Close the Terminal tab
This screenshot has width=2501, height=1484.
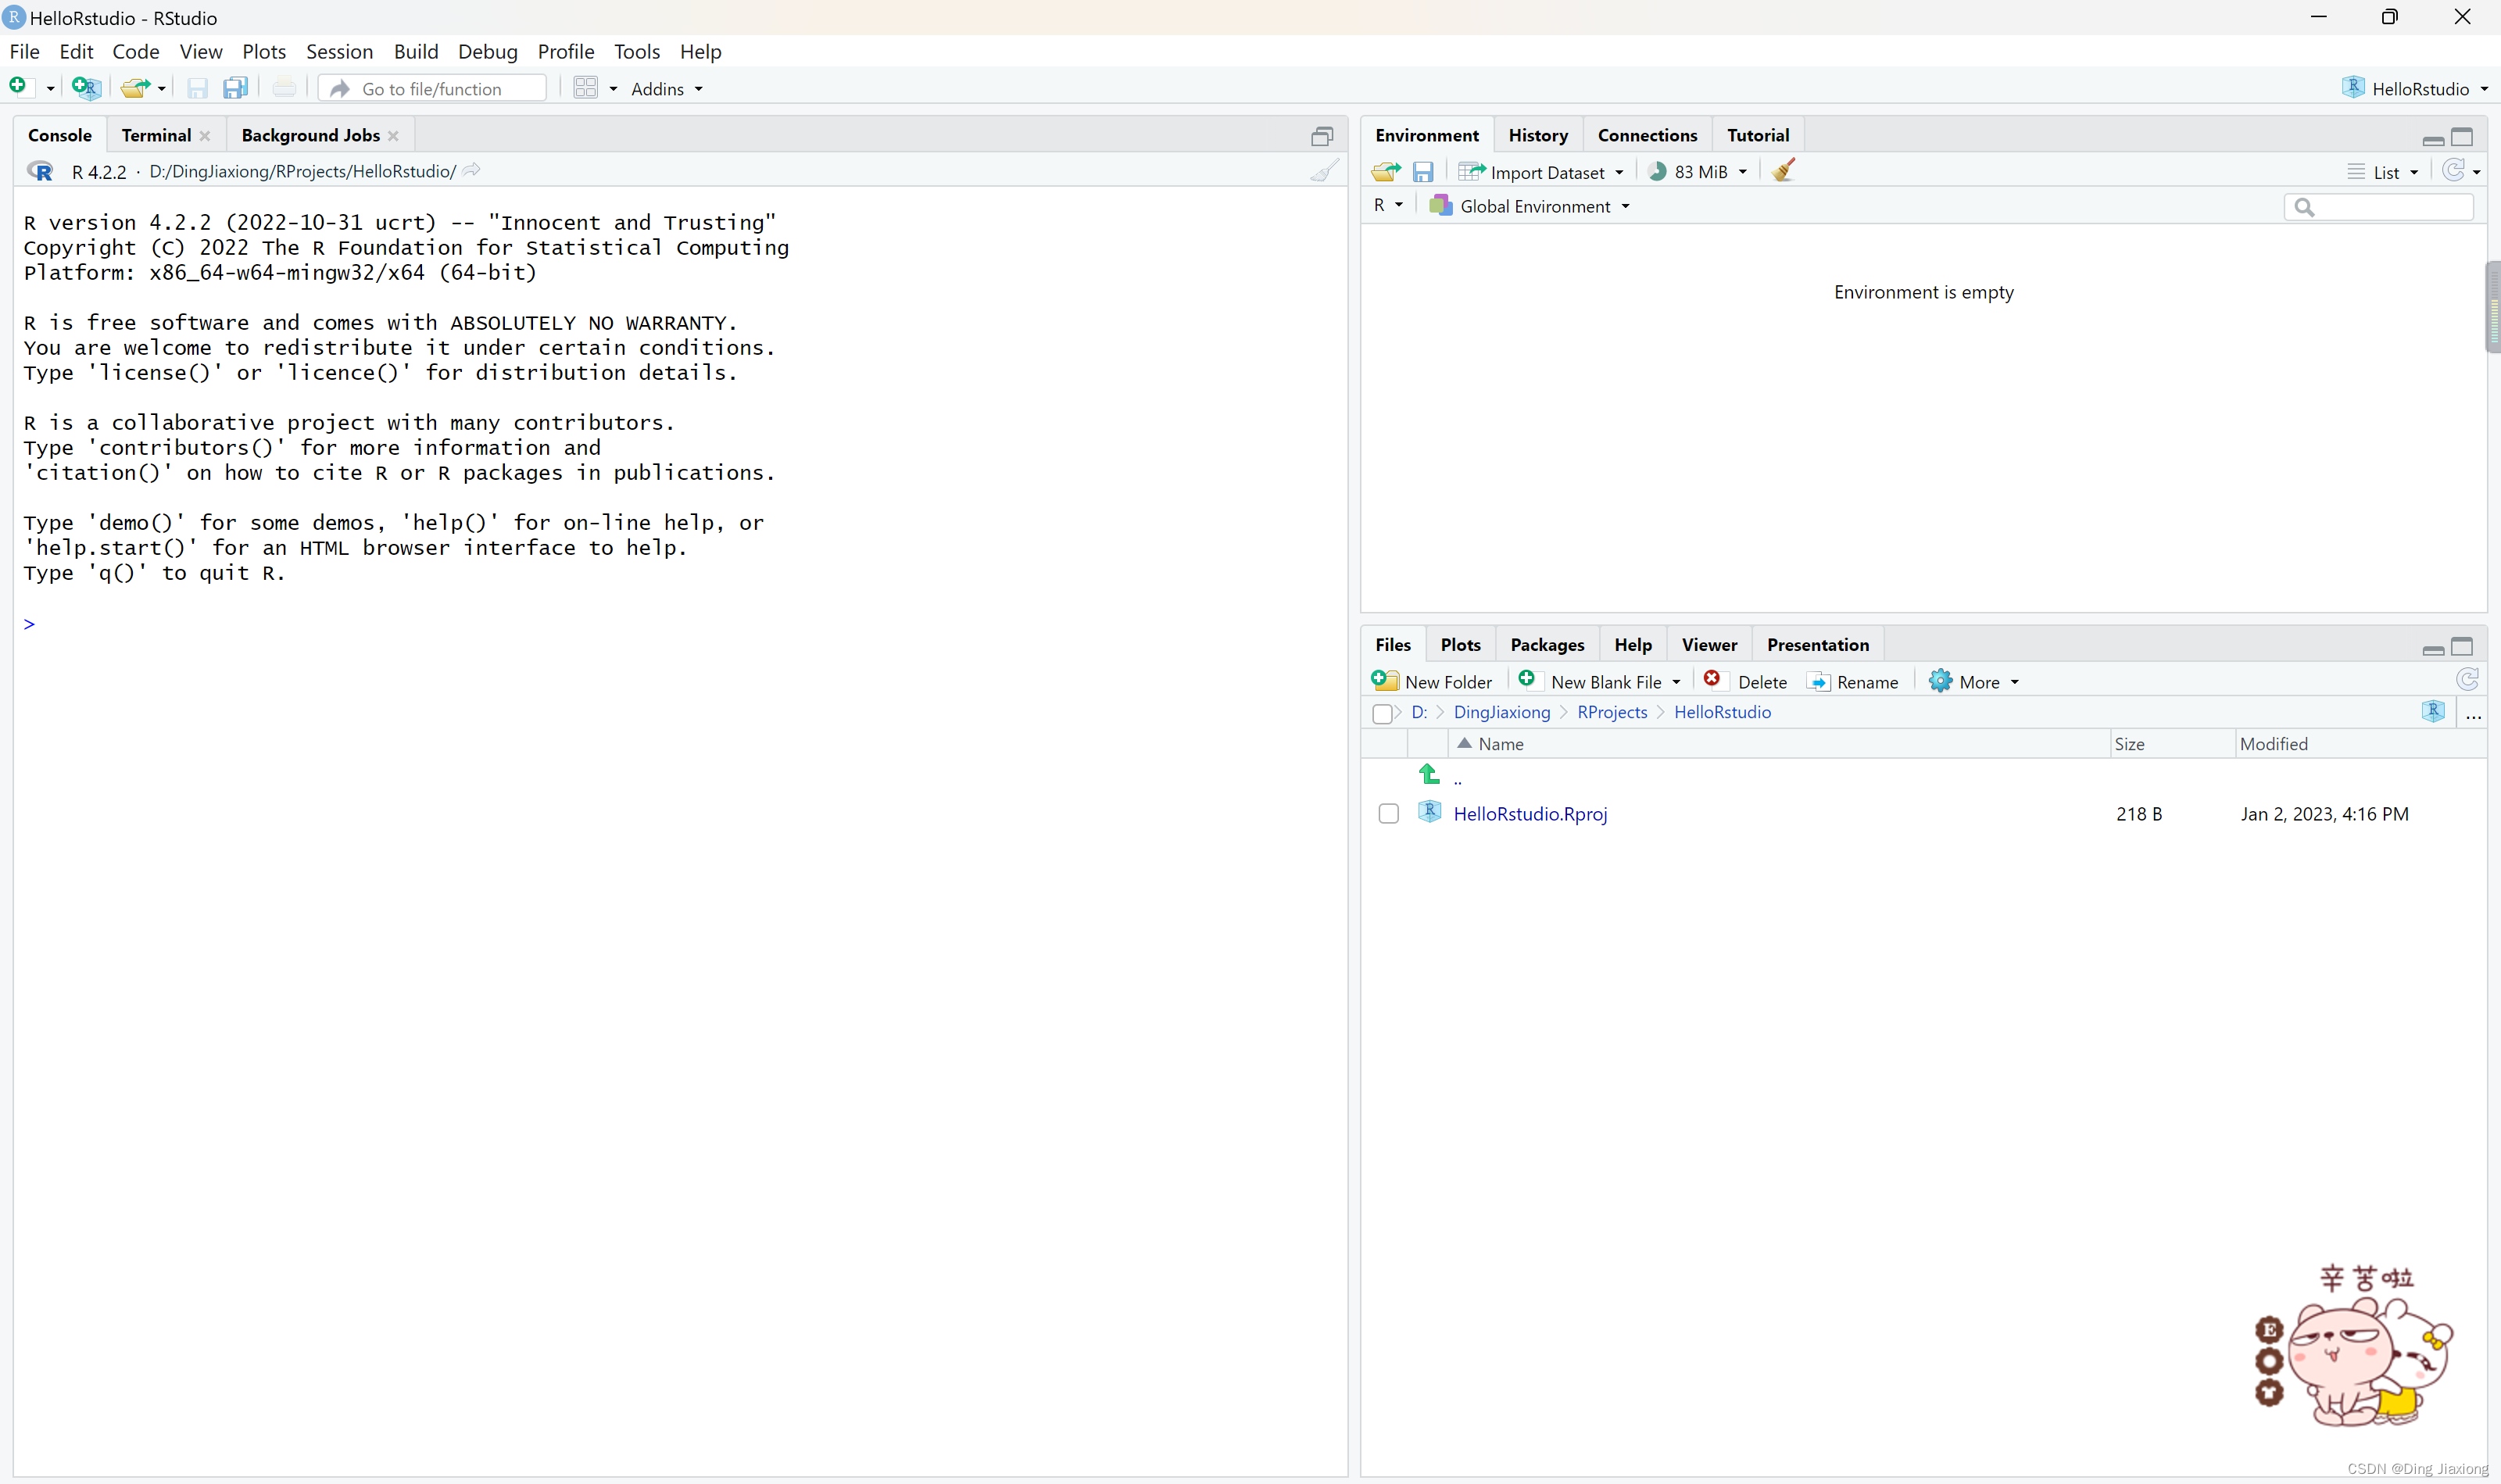point(206,136)
